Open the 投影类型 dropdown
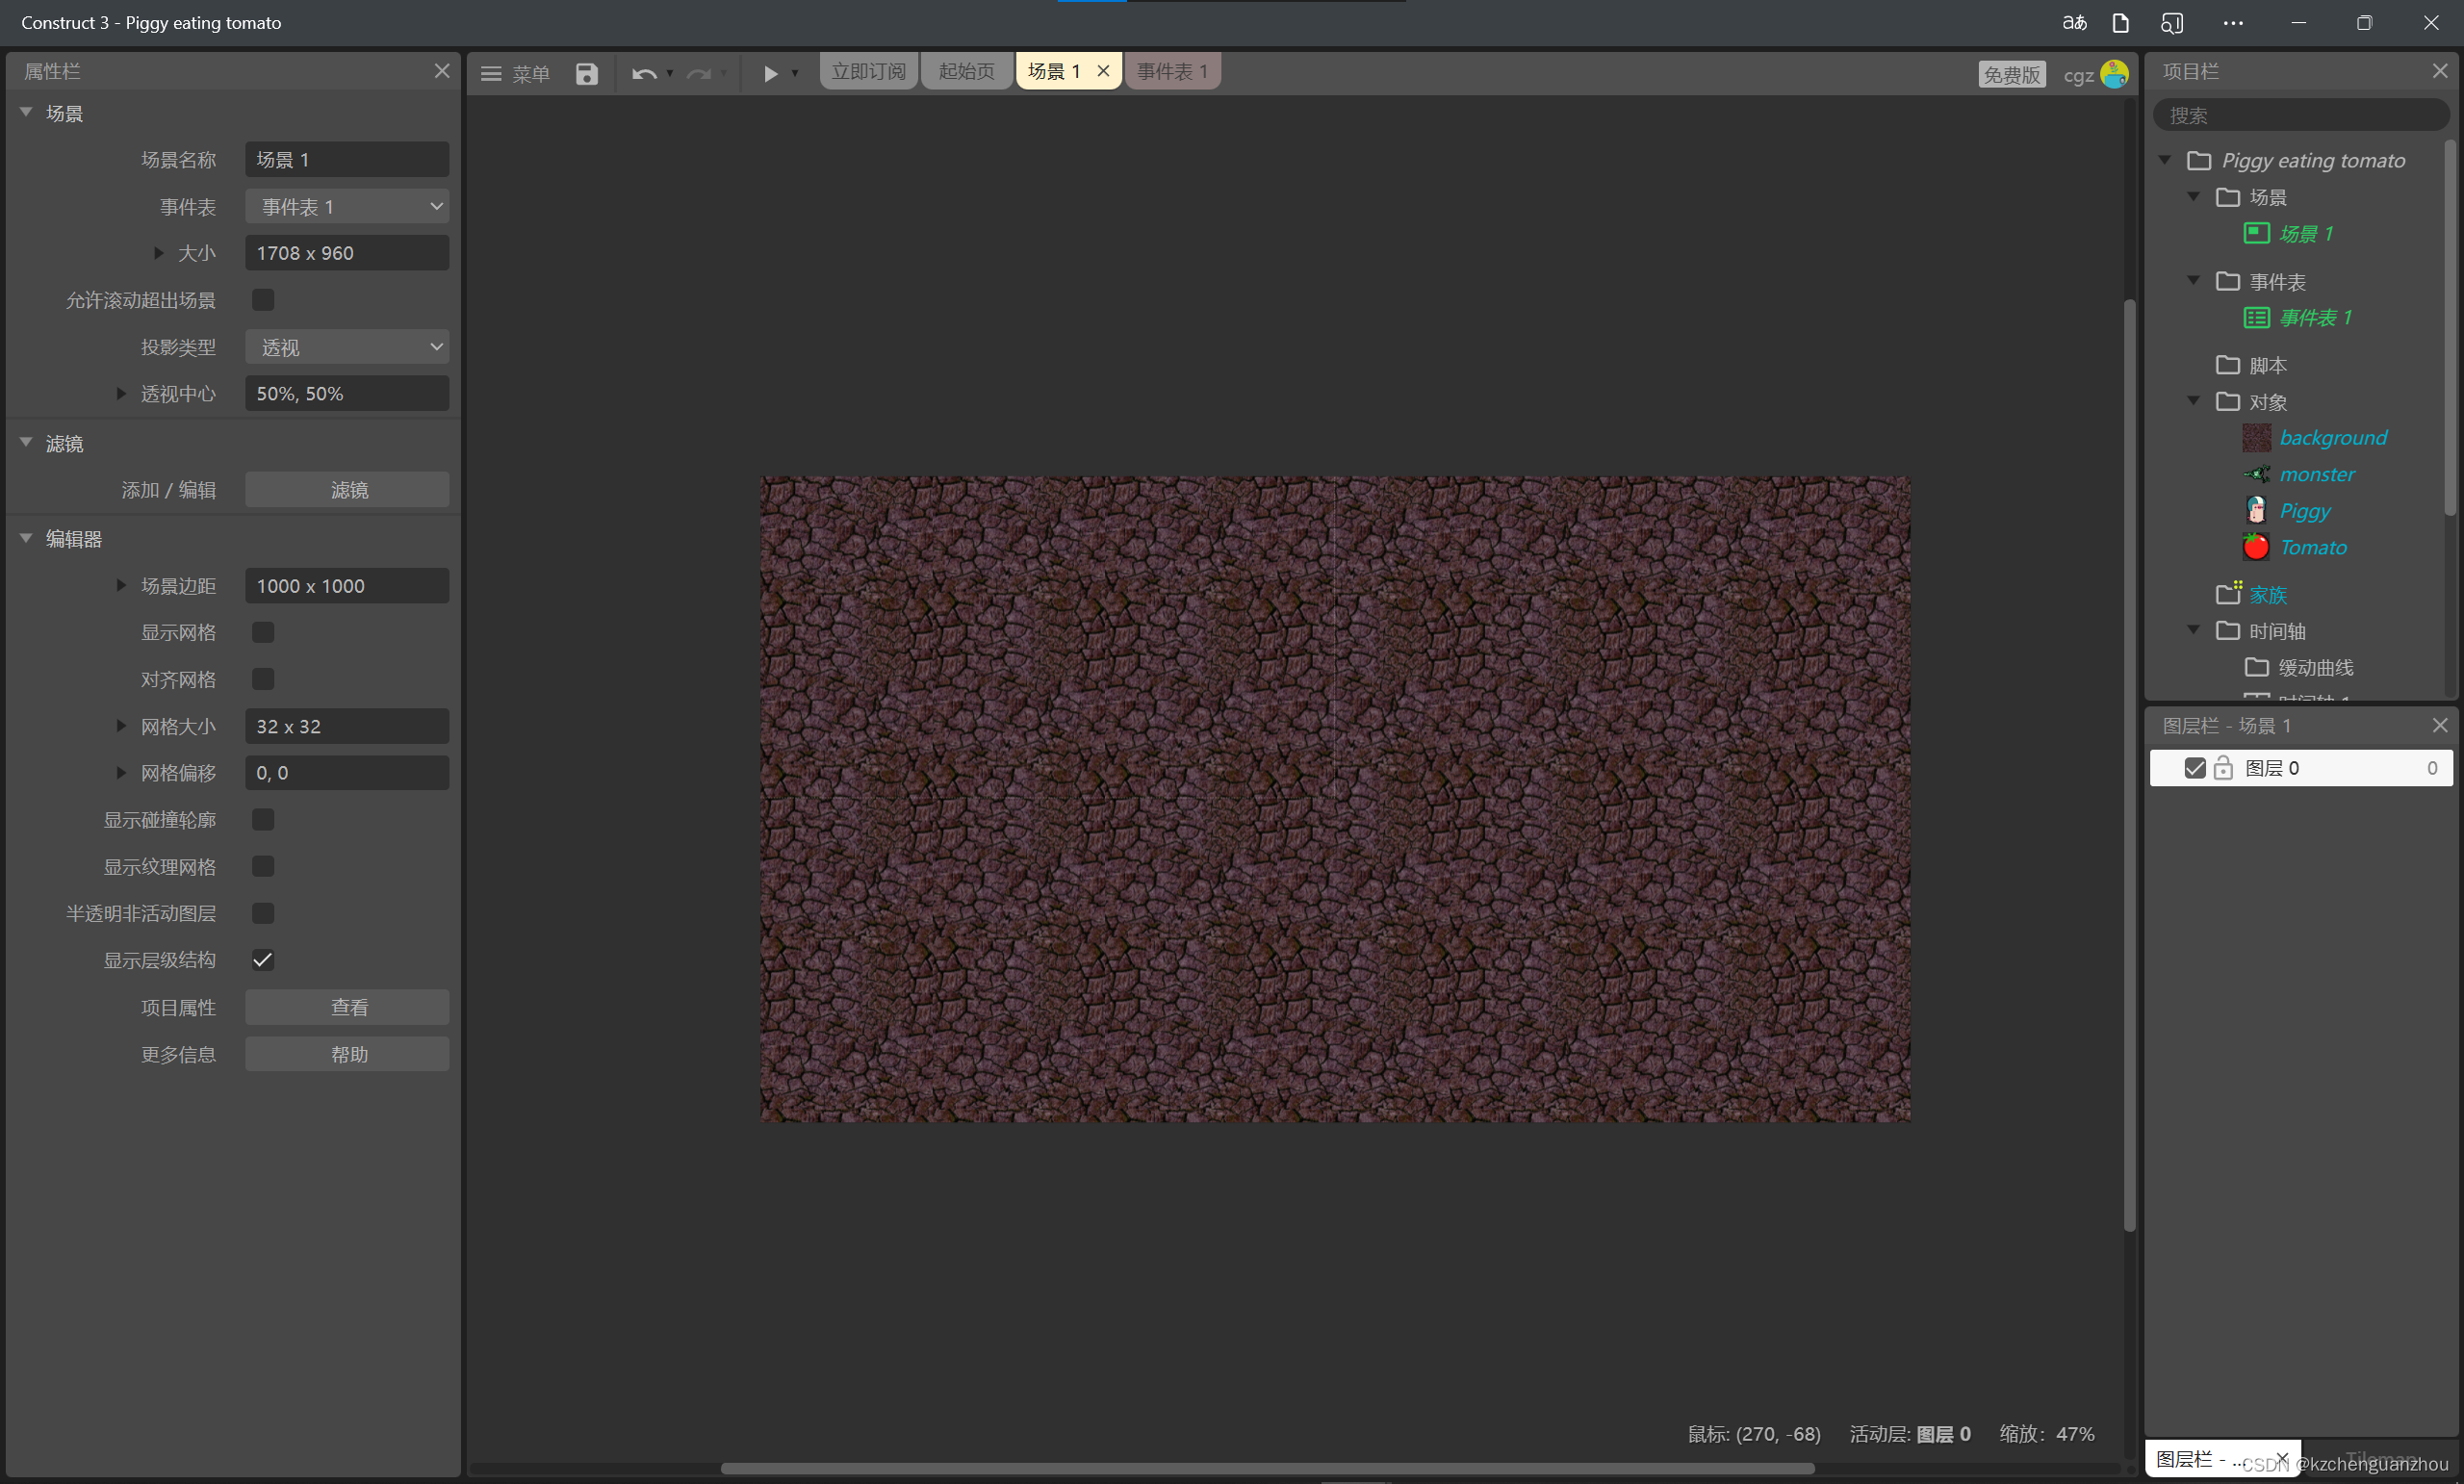 (347, 347)
